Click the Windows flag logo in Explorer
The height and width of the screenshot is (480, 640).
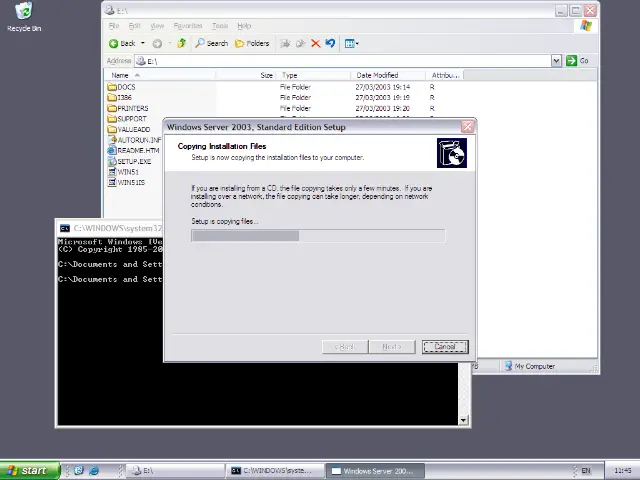pos(586,26)
